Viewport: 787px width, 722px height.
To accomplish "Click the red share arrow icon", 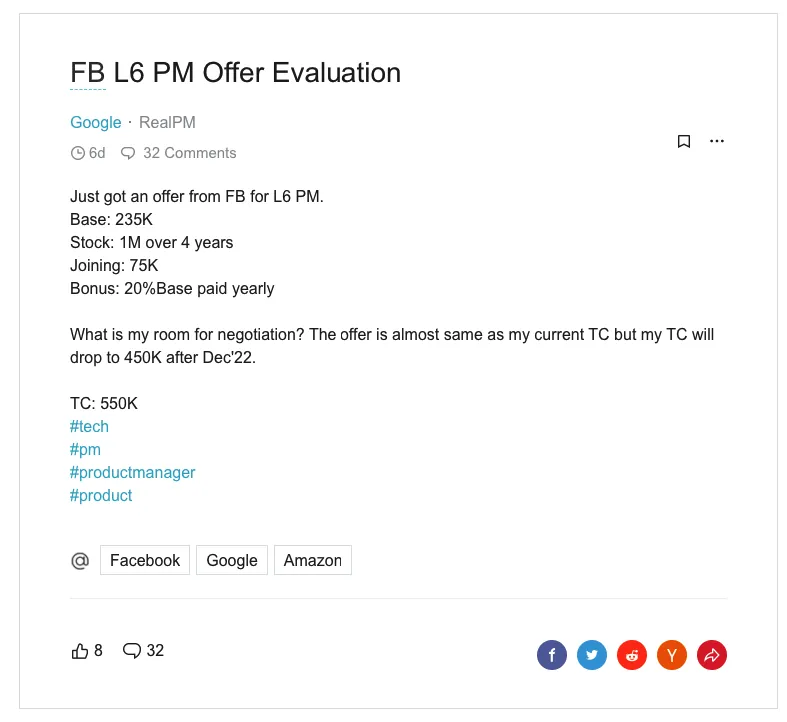I will 712,656.
